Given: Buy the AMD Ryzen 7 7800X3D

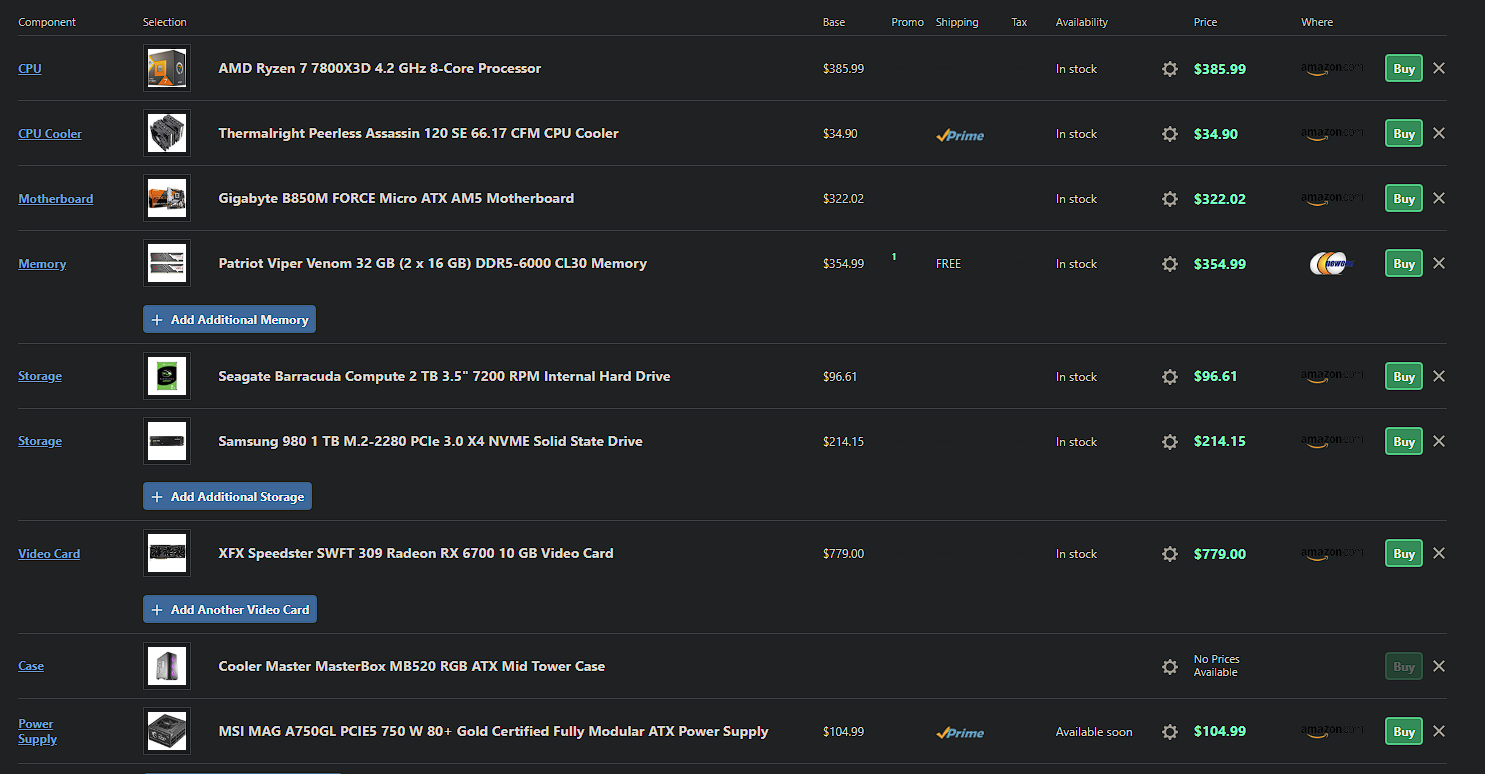Looking at the screenshot, I should point(1404,69).
